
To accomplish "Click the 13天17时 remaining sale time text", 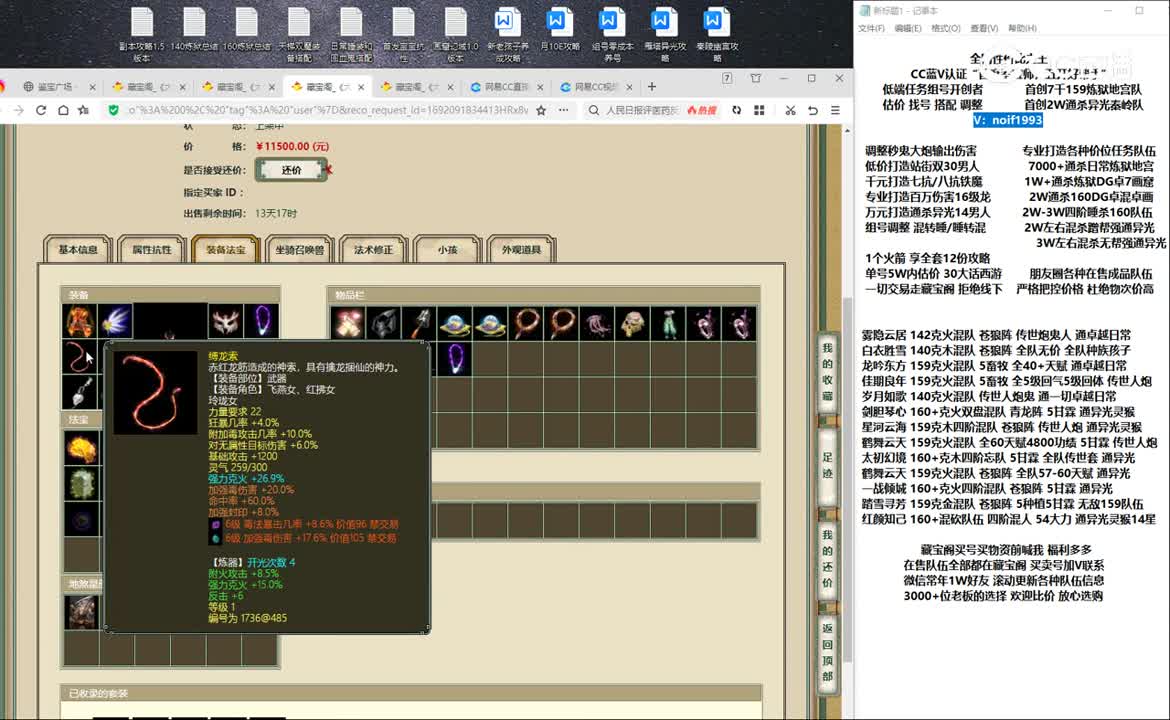I will point(276,213).
